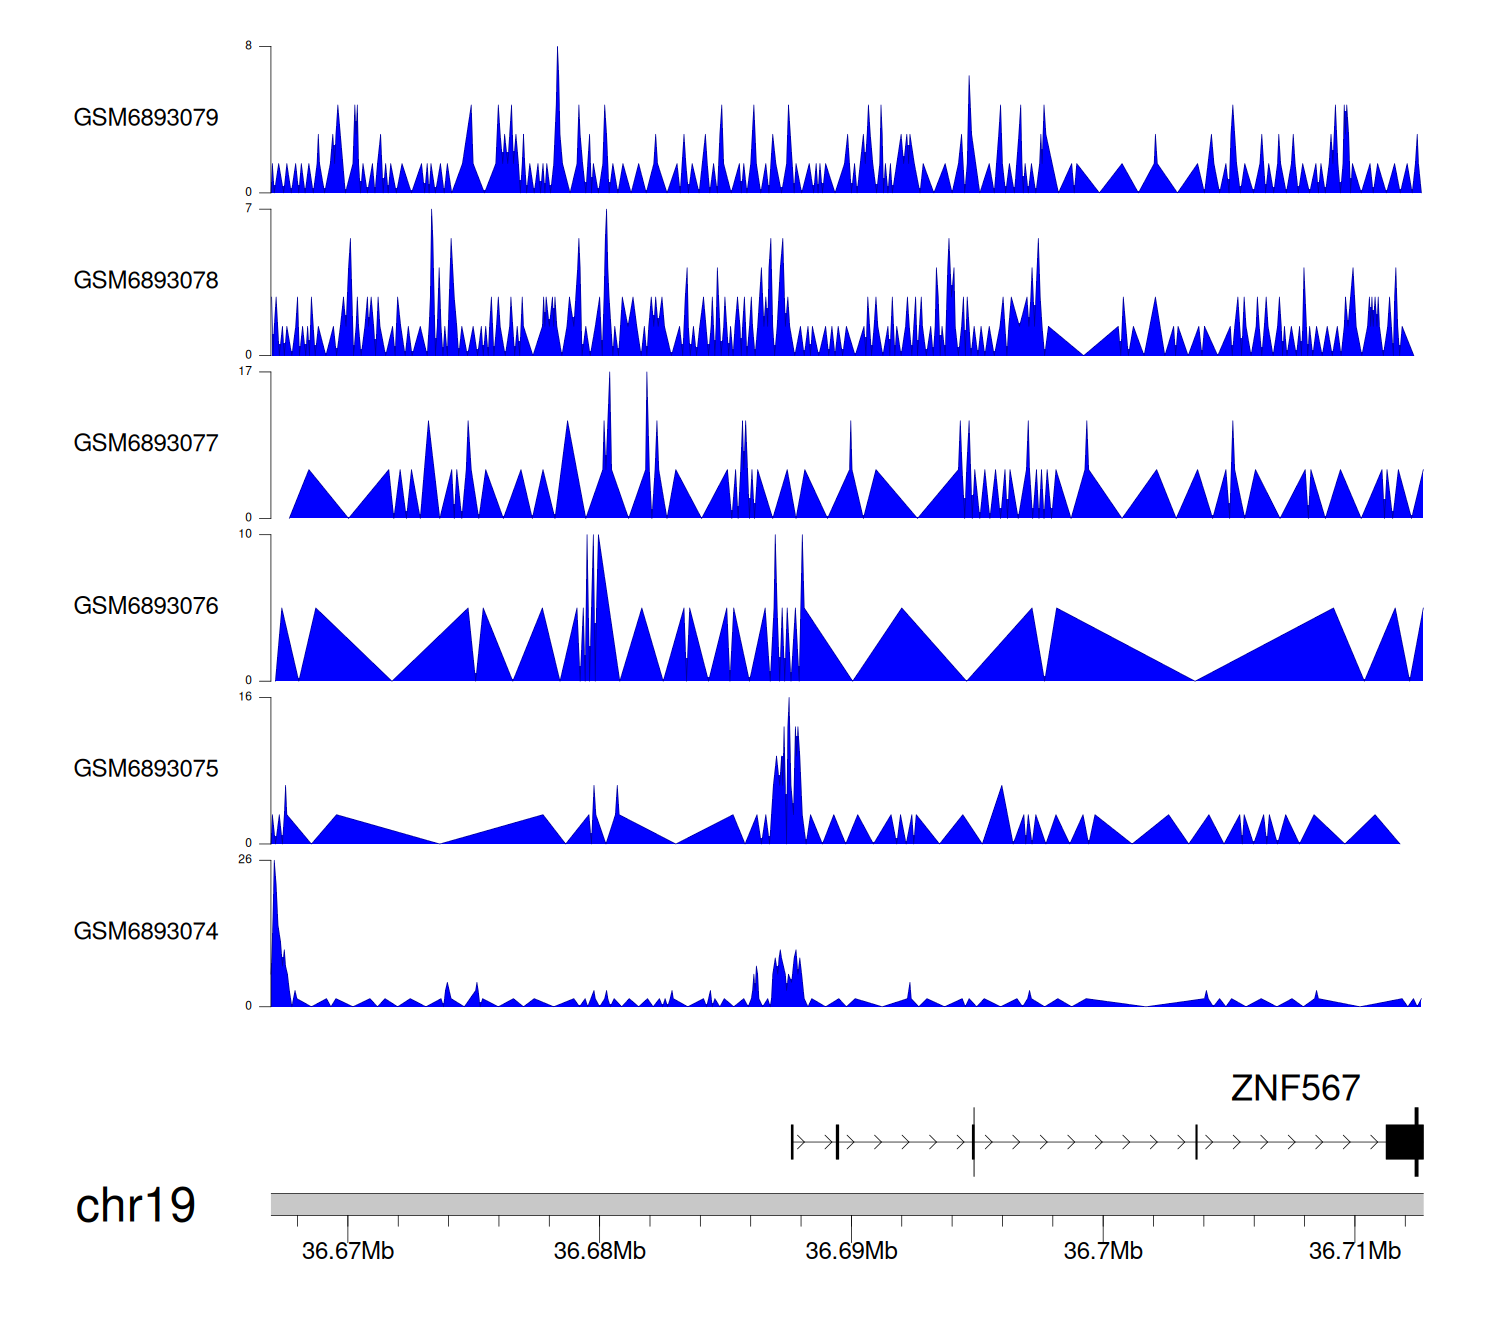The image size is (1500, 1320).
Task: Click the GSM6893075 track name
Action: click(x=146, y=769)
